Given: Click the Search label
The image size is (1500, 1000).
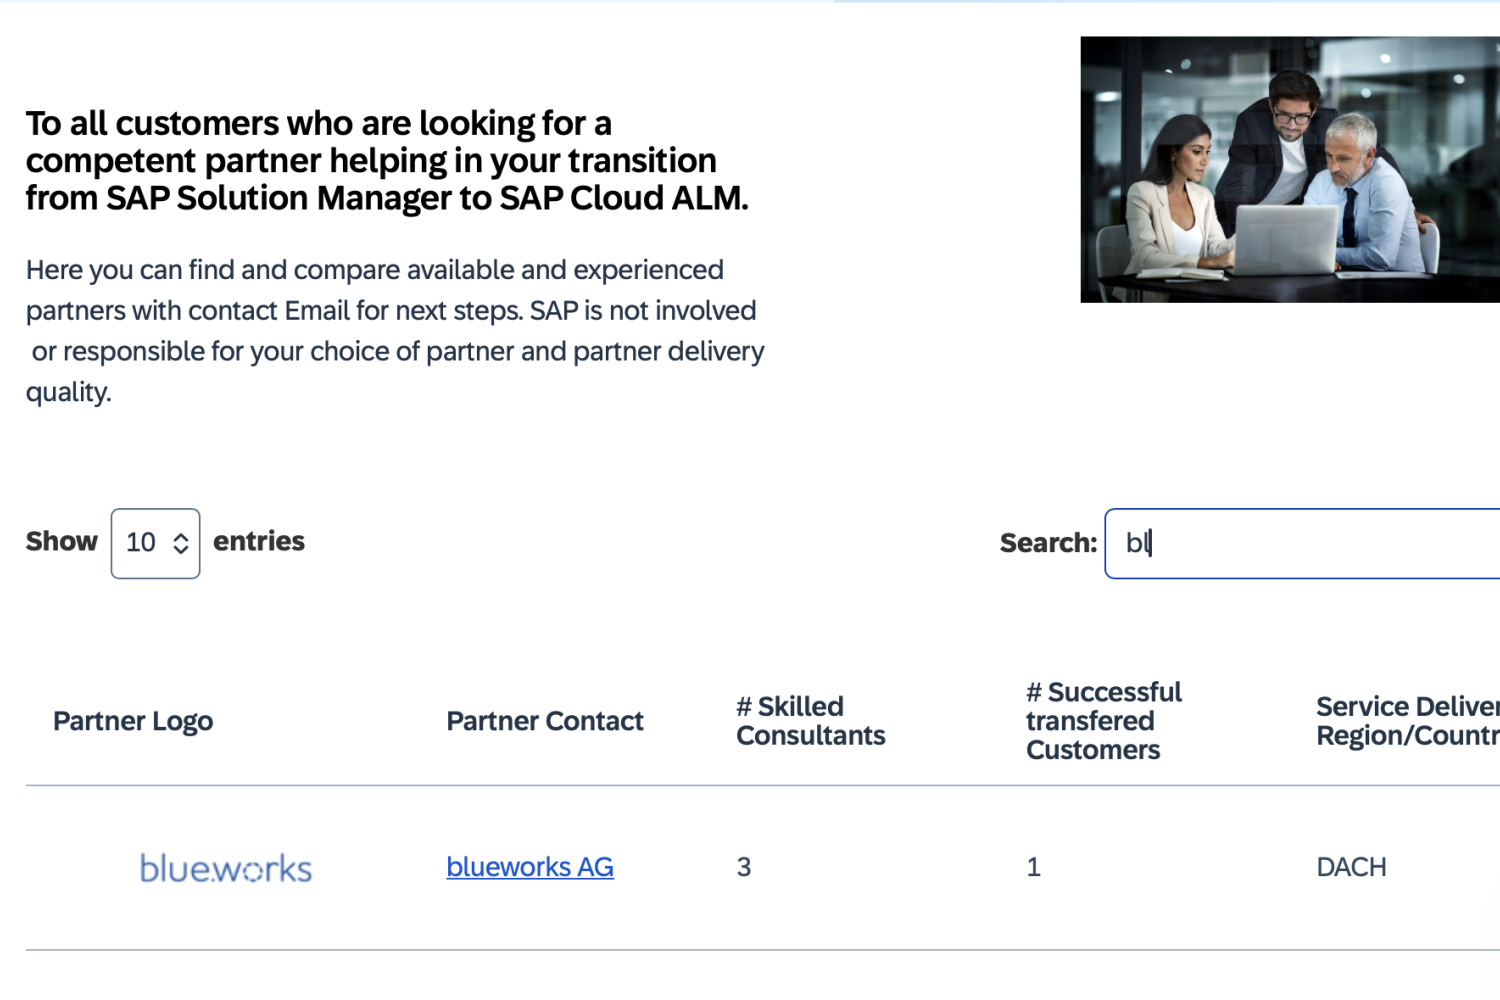Looking at the screenshot, I should click(x=1048, y=543).
